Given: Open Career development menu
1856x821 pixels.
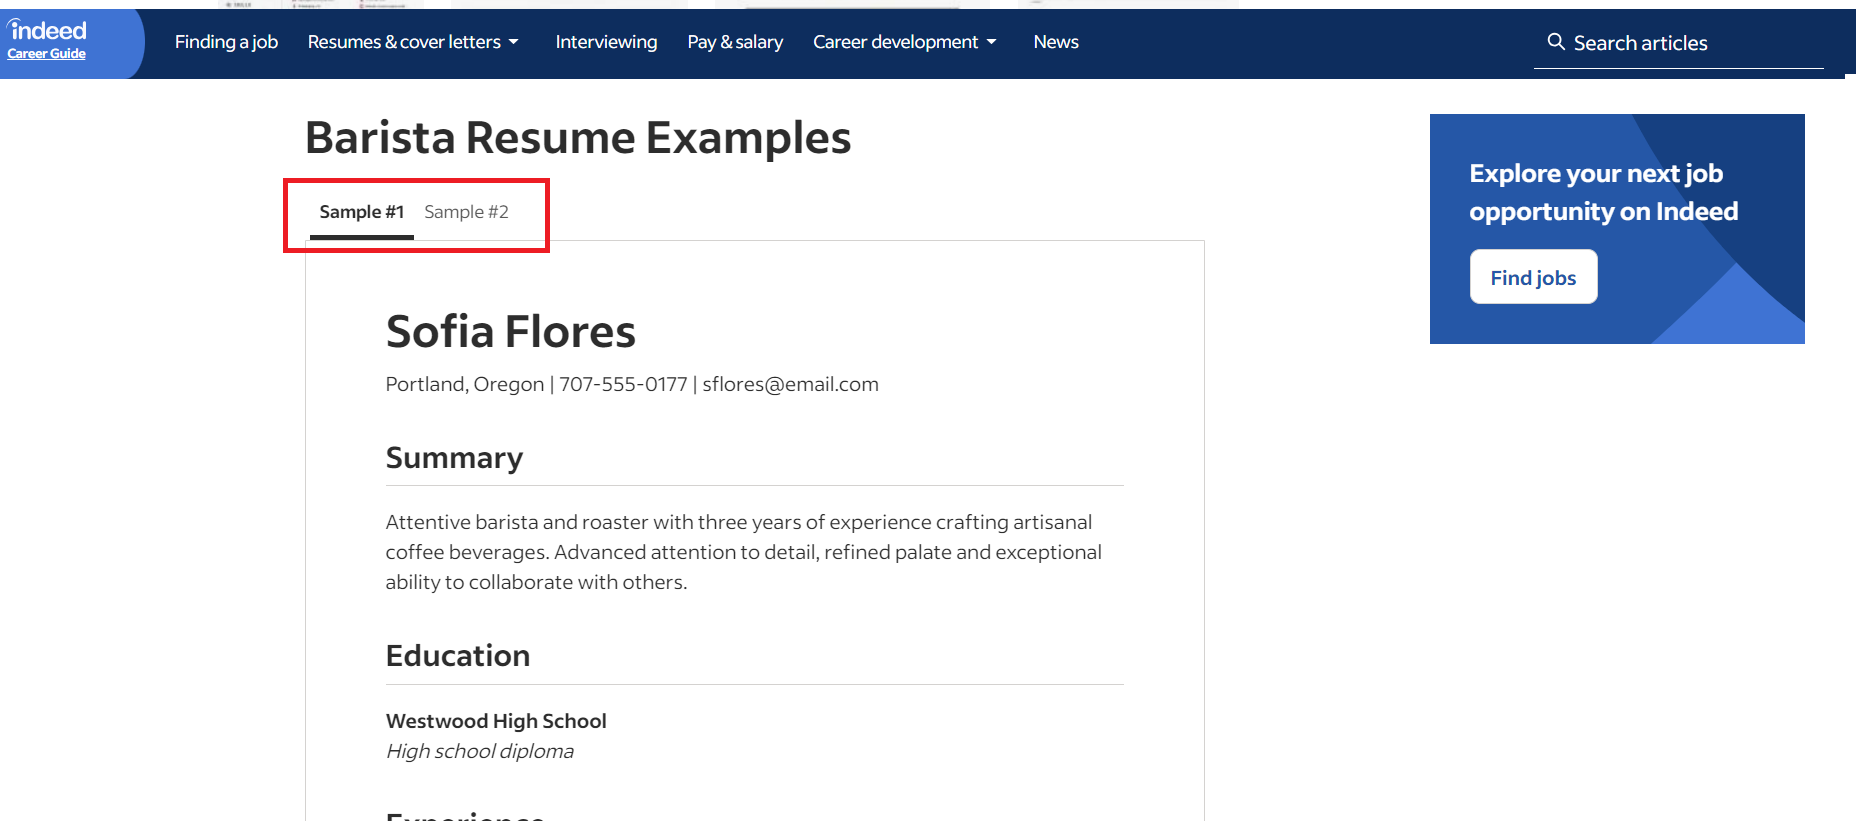Looking at the screenshot, I should 895,42.
